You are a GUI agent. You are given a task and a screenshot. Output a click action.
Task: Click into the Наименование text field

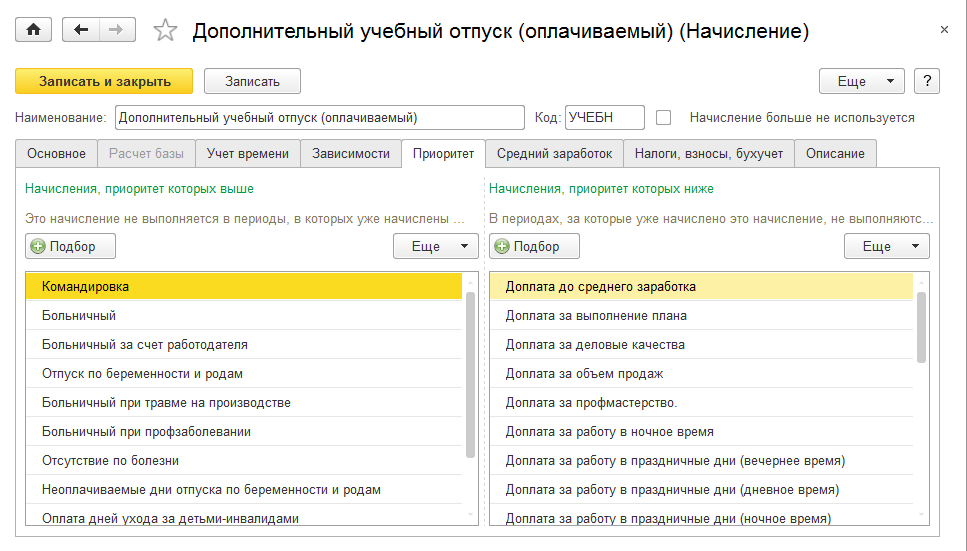[319, 117]
